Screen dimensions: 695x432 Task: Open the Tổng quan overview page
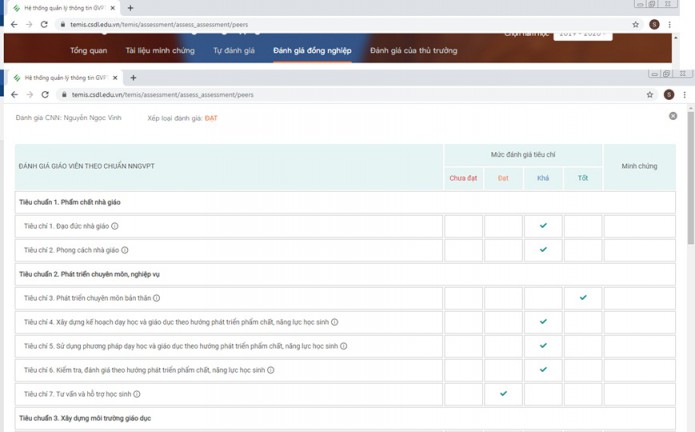coord(88,49)
